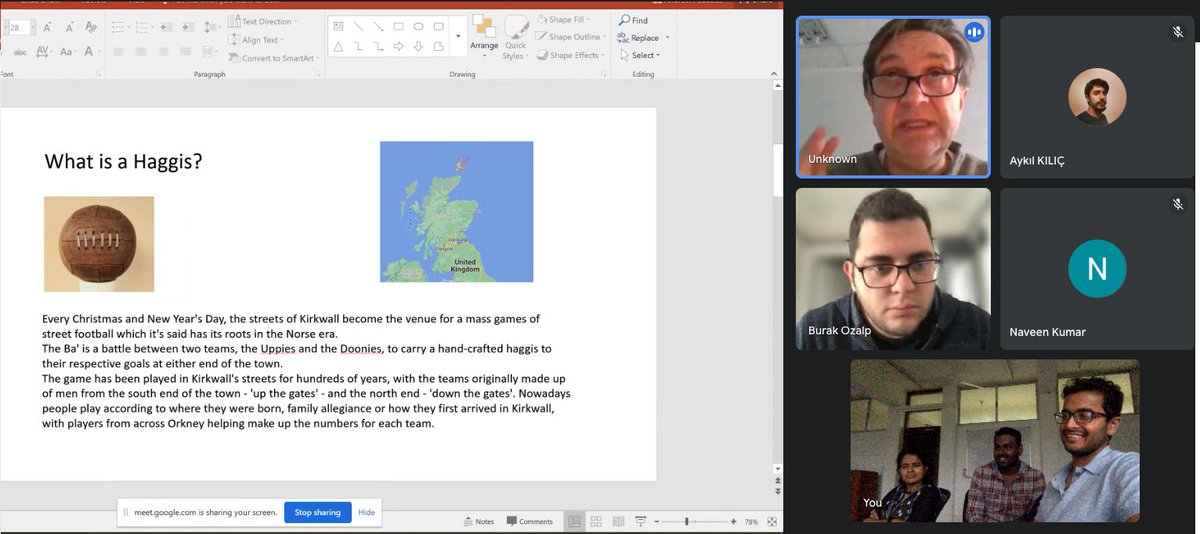Click the Unknown speaker's video tile
The image size is (1200, 534).
(893, 97)
